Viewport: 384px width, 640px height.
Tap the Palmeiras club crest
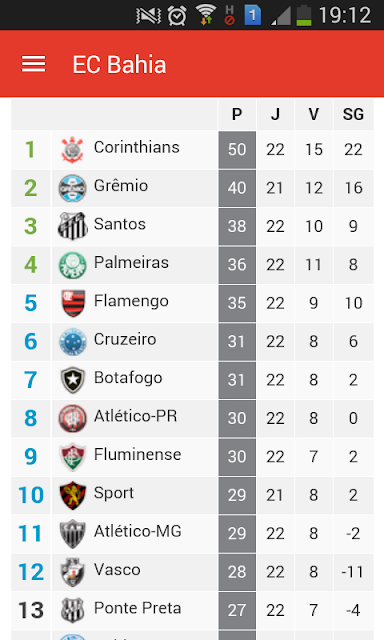pos(72,265)
